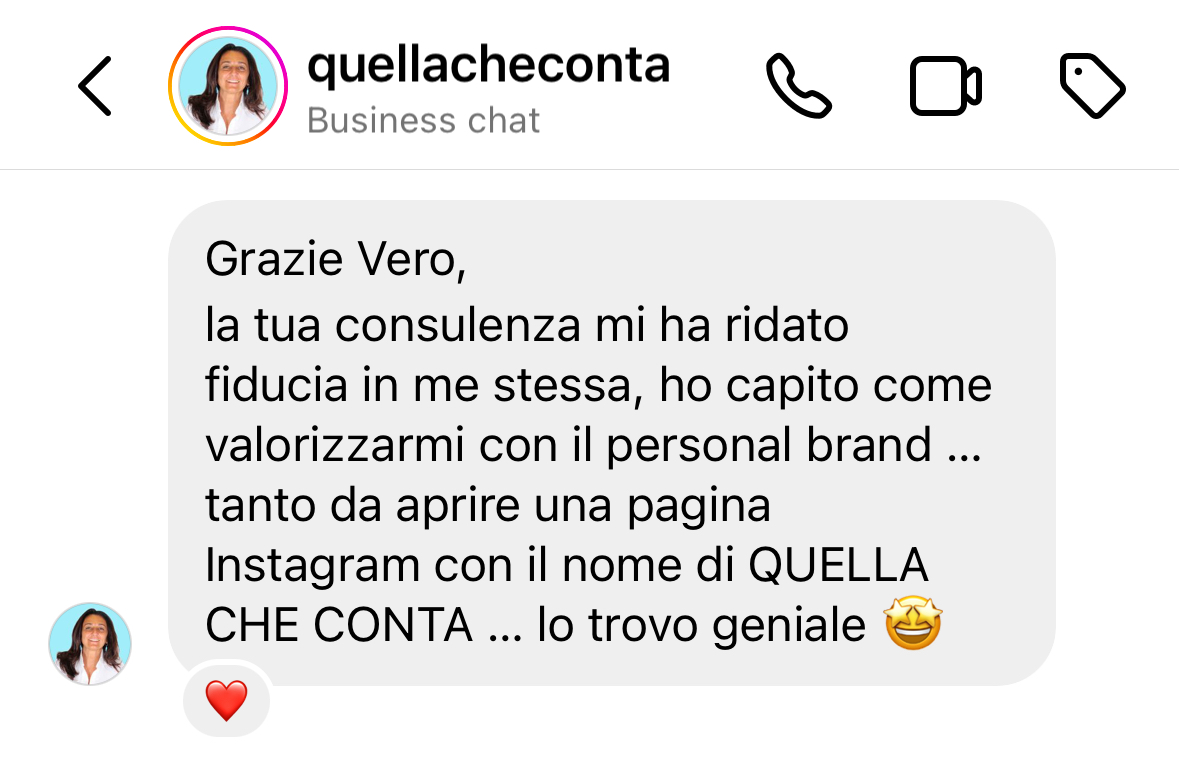Go back using the left chevron arrow

click(x=95, y=86)
